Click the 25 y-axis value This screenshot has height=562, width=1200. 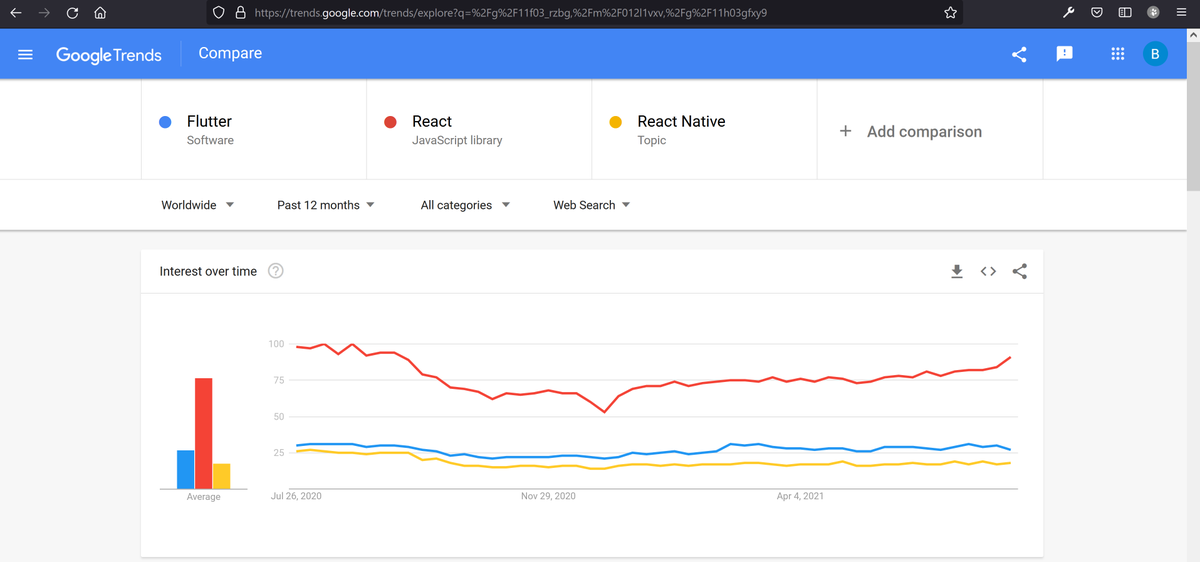279,453
